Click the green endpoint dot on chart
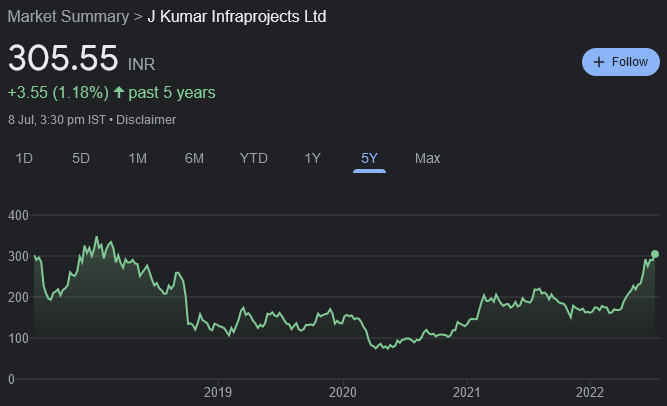Screen dimensions: 667x406 655,254
